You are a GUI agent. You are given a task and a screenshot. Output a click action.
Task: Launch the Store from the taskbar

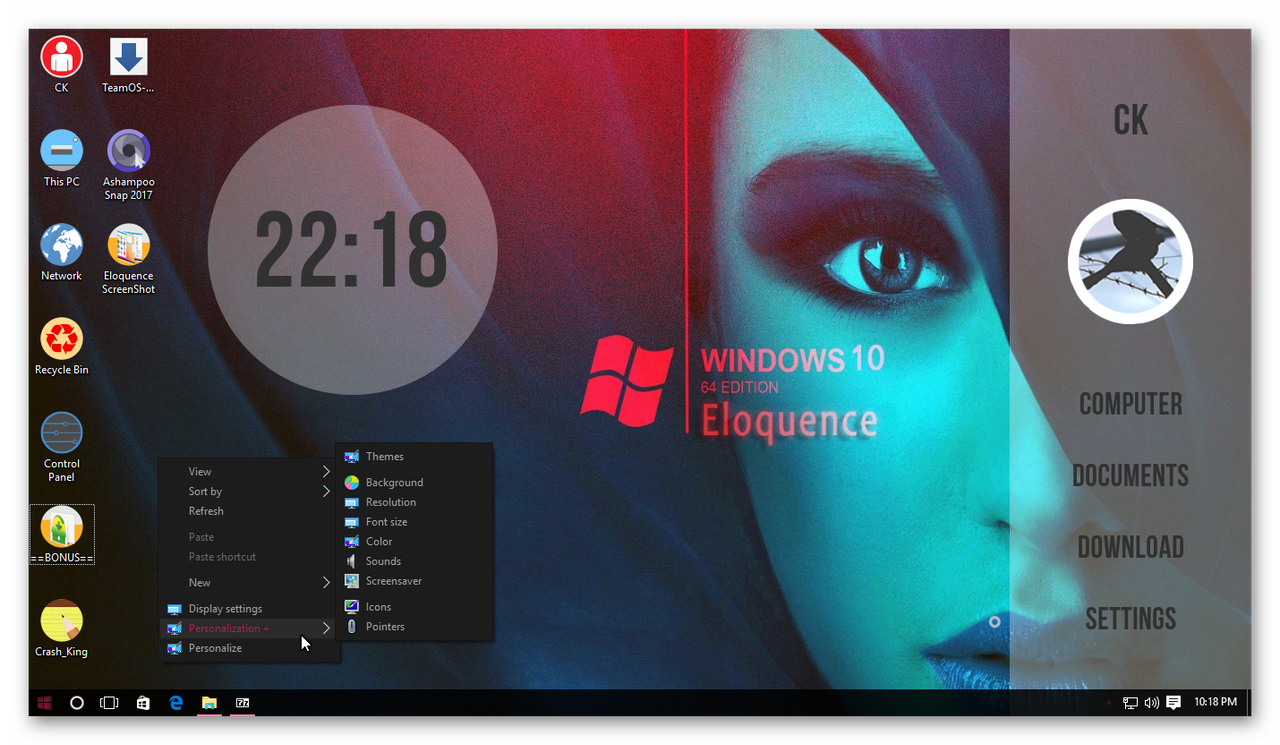(x=143, y=703)
